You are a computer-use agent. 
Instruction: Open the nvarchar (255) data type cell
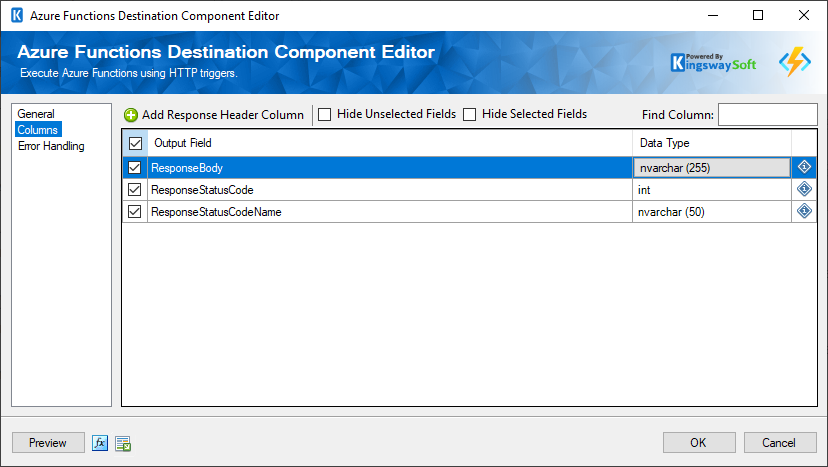(x=712, y=167)
